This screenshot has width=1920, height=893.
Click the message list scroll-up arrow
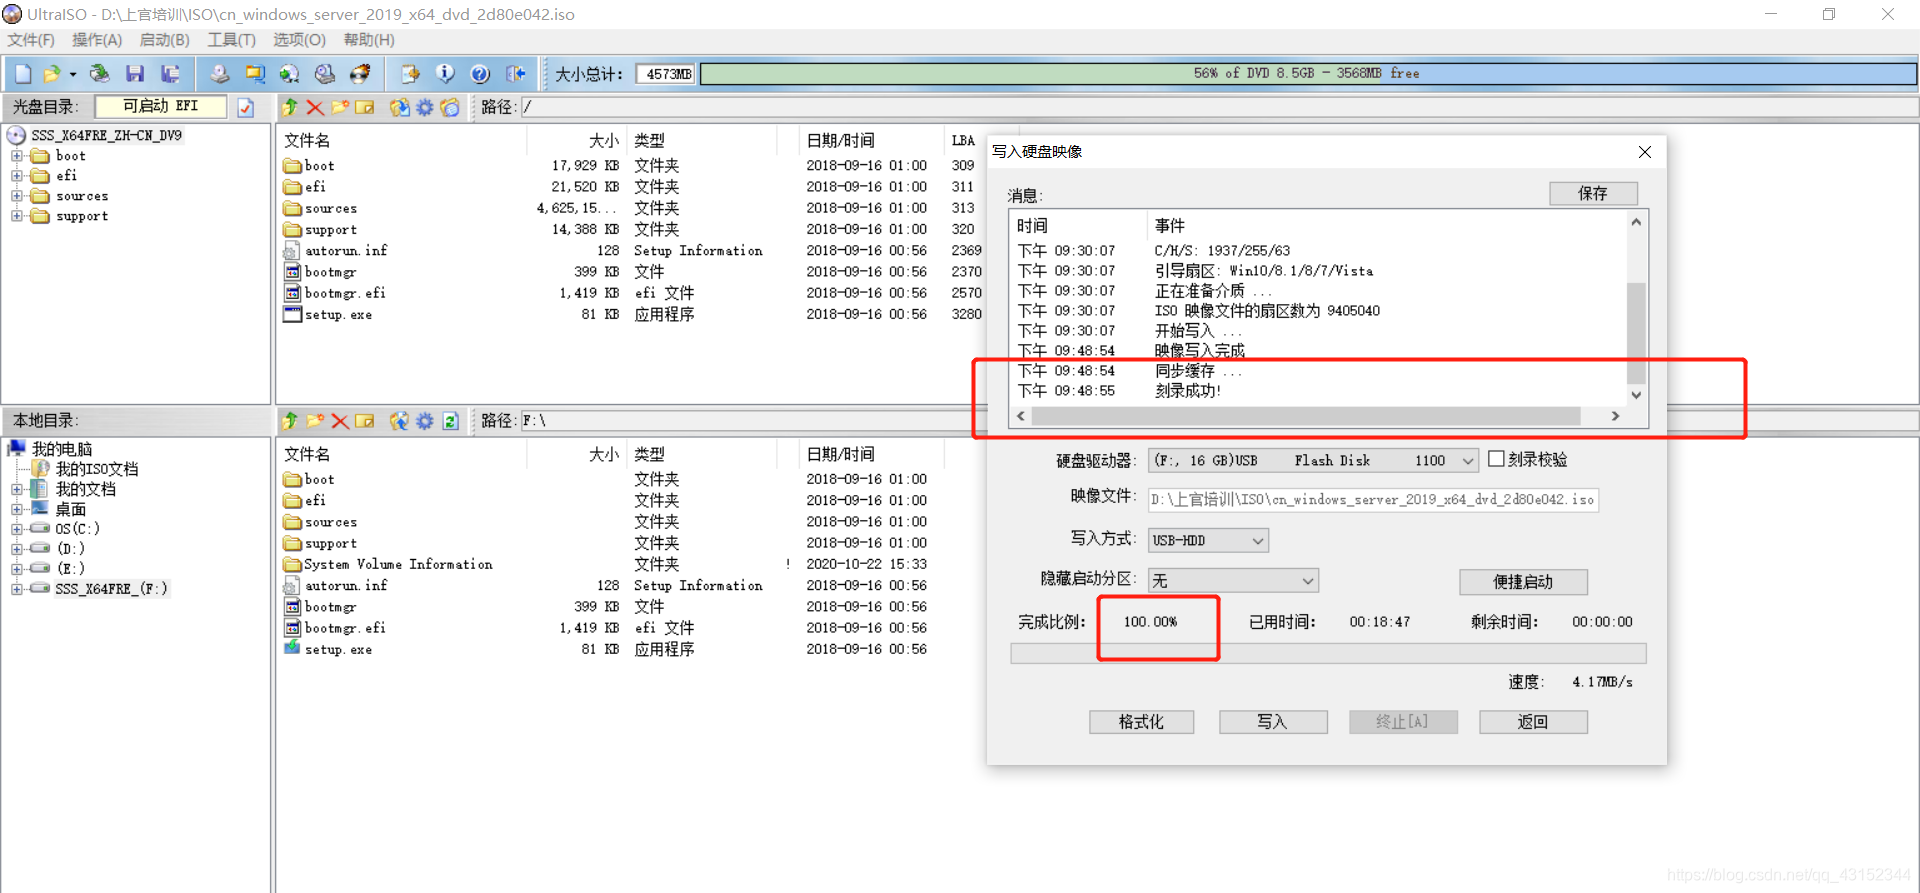point(1636,222)
